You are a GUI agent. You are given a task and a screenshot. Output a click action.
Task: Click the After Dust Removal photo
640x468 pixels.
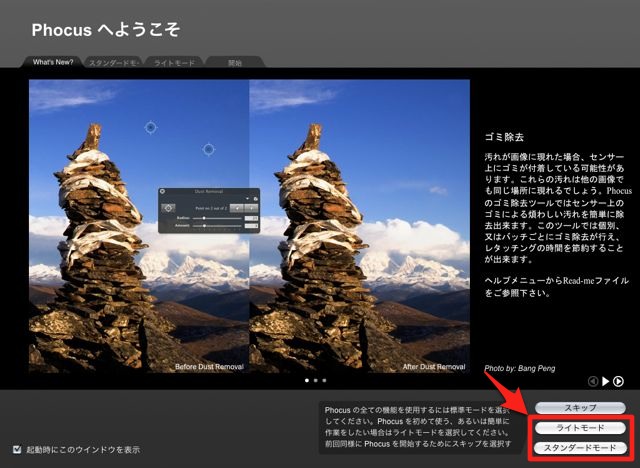[x=360, y=226]
